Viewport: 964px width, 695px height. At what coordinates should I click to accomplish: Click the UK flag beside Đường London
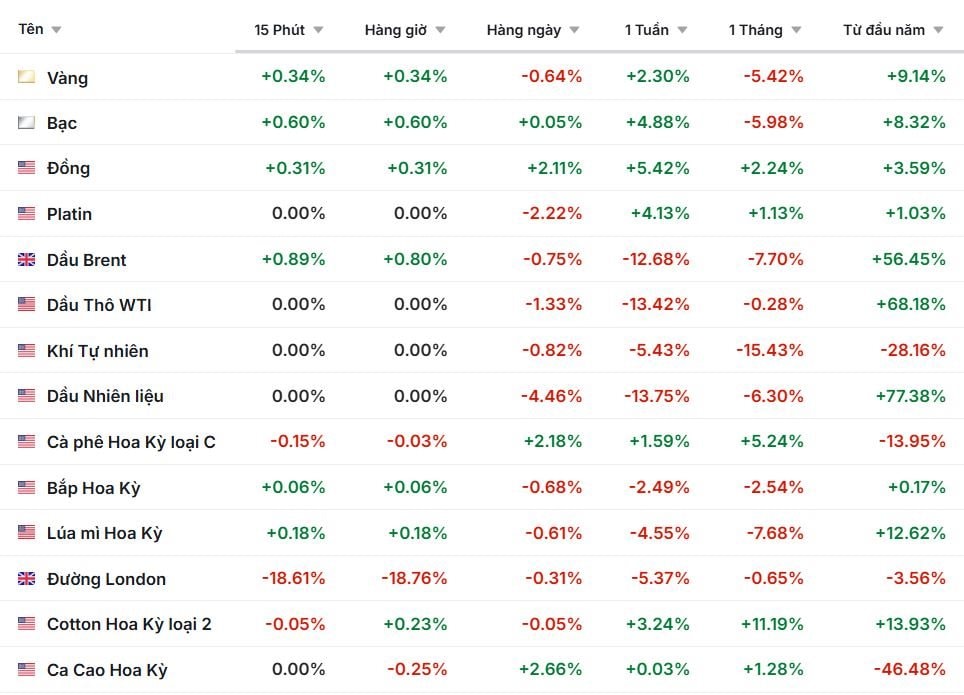pyautogui.click(x=27, y=579)
